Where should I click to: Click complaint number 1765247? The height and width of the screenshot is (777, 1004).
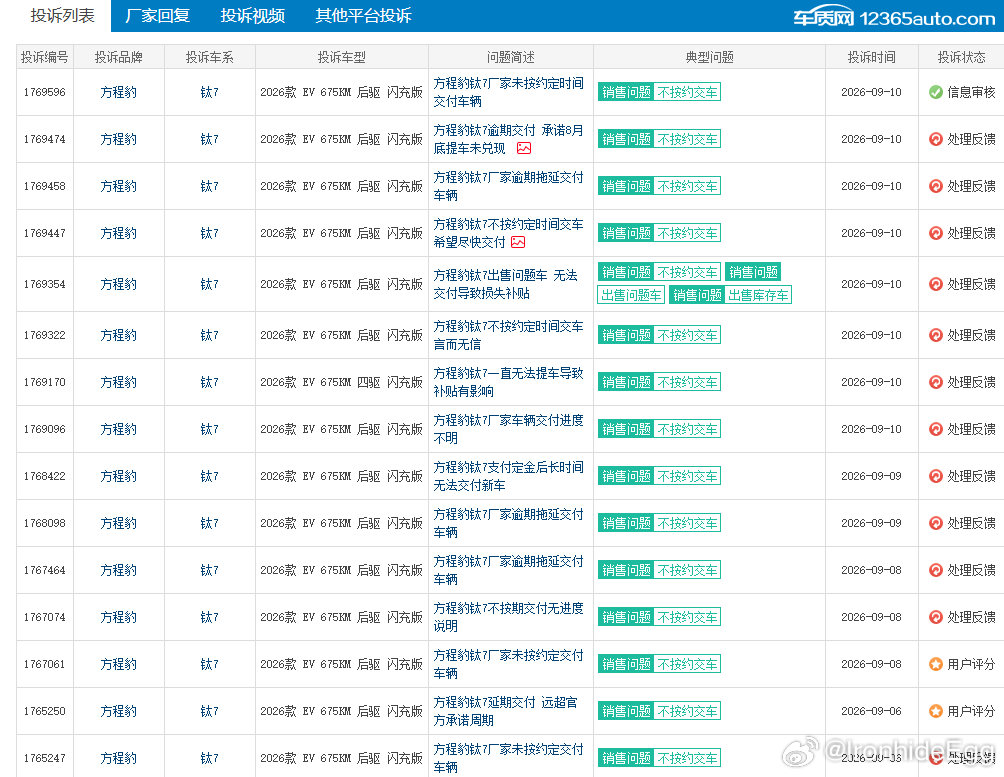coord(45,758)
